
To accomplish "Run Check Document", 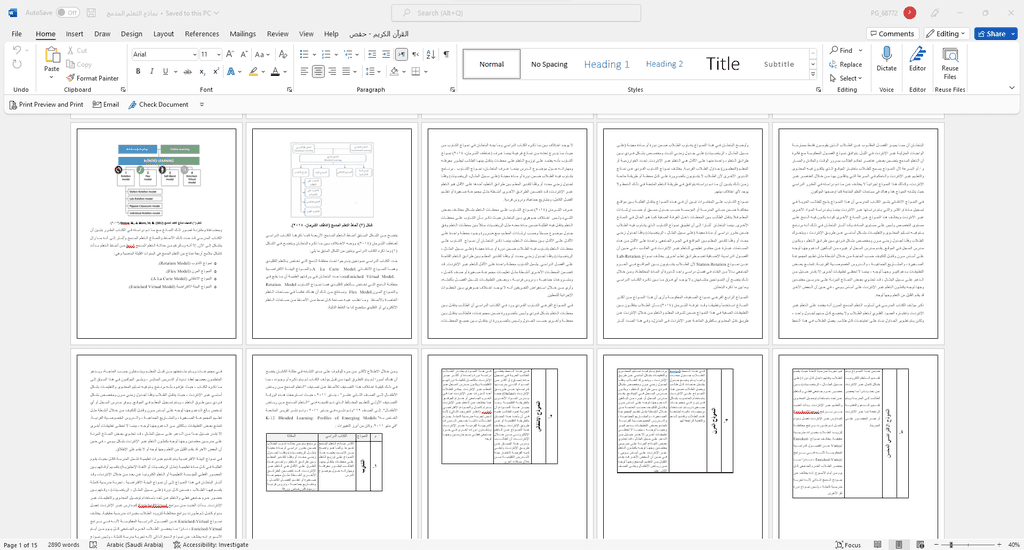I will (x=158, y=105).
